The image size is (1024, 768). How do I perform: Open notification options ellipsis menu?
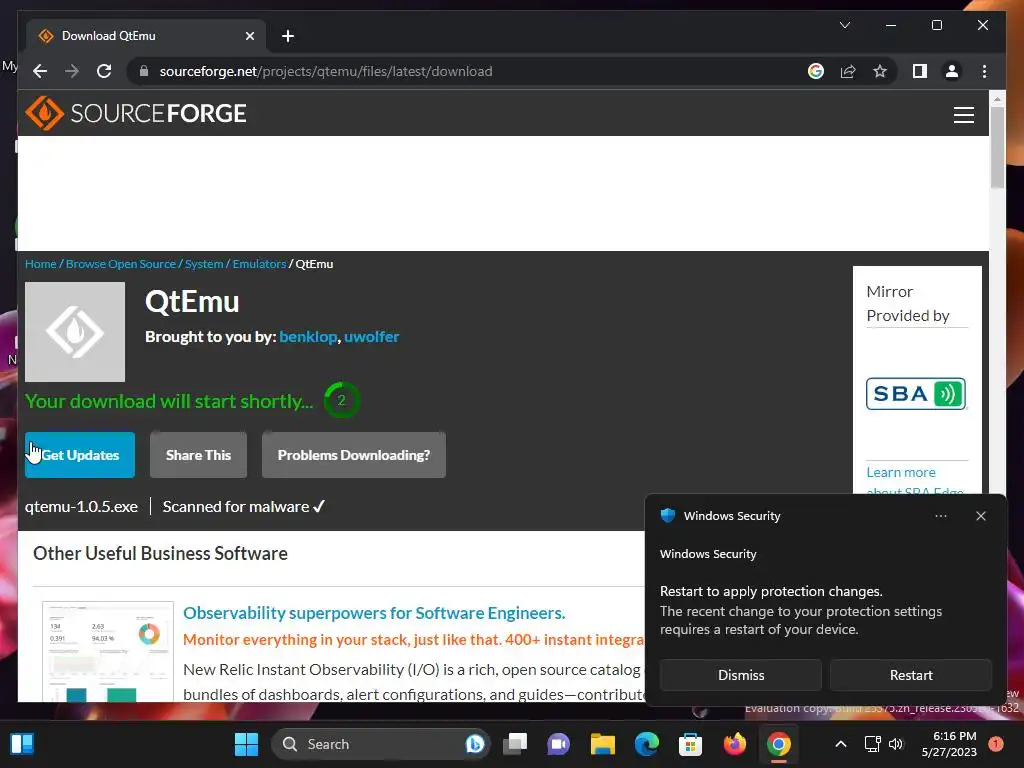point(940,516)
